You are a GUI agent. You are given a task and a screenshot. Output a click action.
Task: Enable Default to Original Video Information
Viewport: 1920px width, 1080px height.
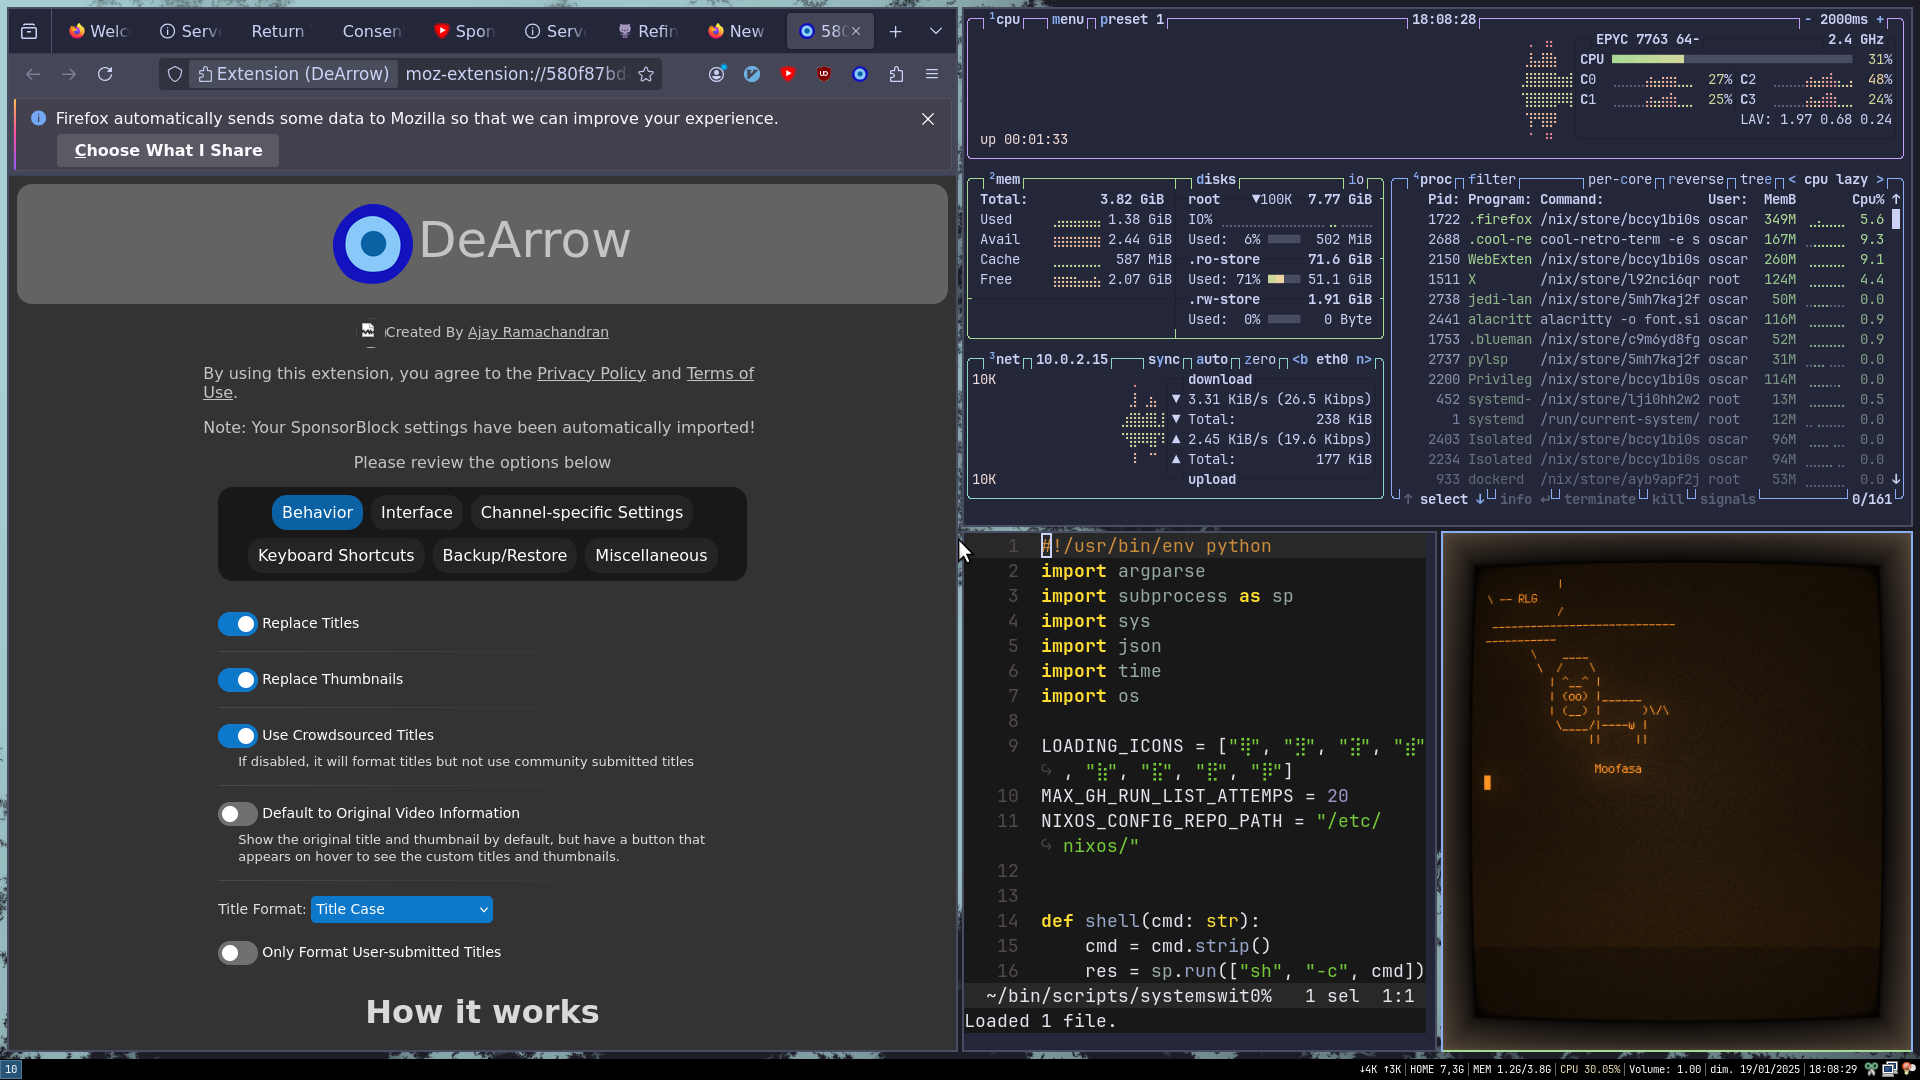pos(238,814)
